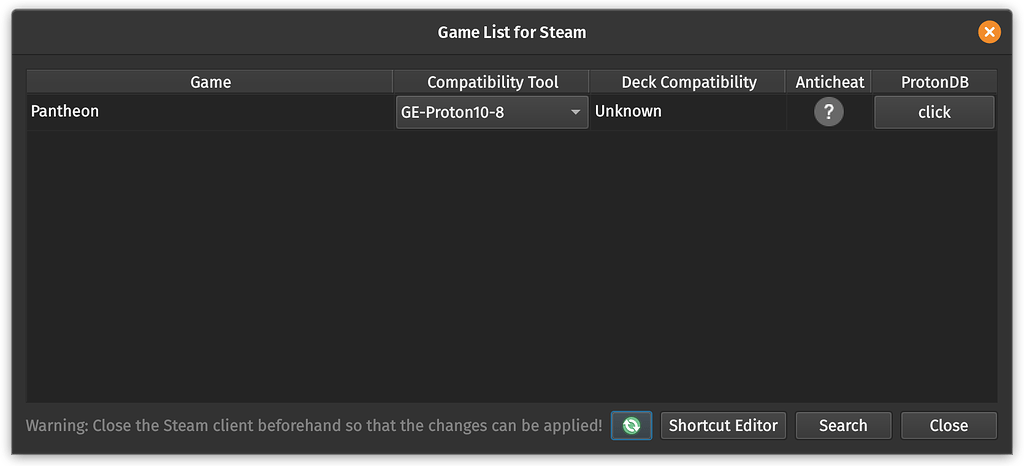Click the arrow on the compatibility combo box
This screenshot has height=466, width=1024.
[x=576, y=112]
